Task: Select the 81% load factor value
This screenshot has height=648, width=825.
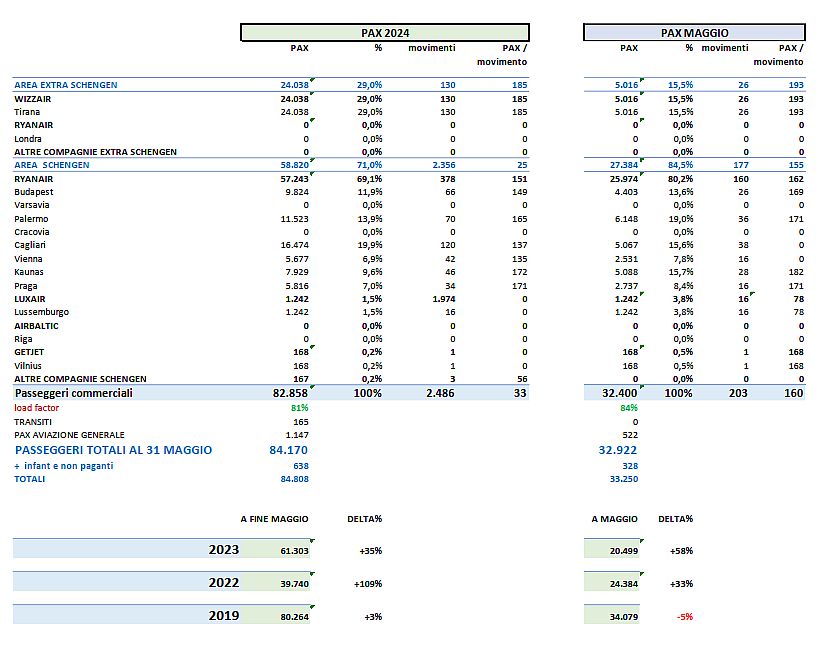Action: (x=299, y=408)
